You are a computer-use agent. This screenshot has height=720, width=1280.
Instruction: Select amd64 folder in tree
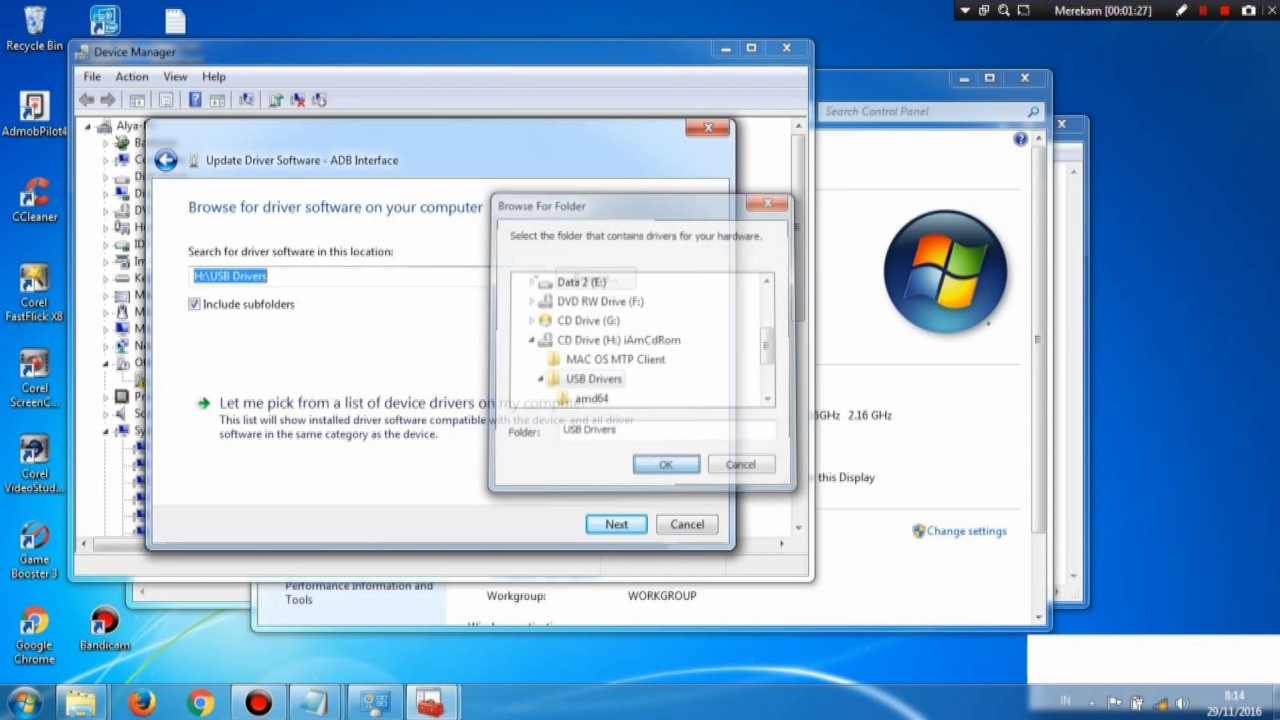point(591,398)
